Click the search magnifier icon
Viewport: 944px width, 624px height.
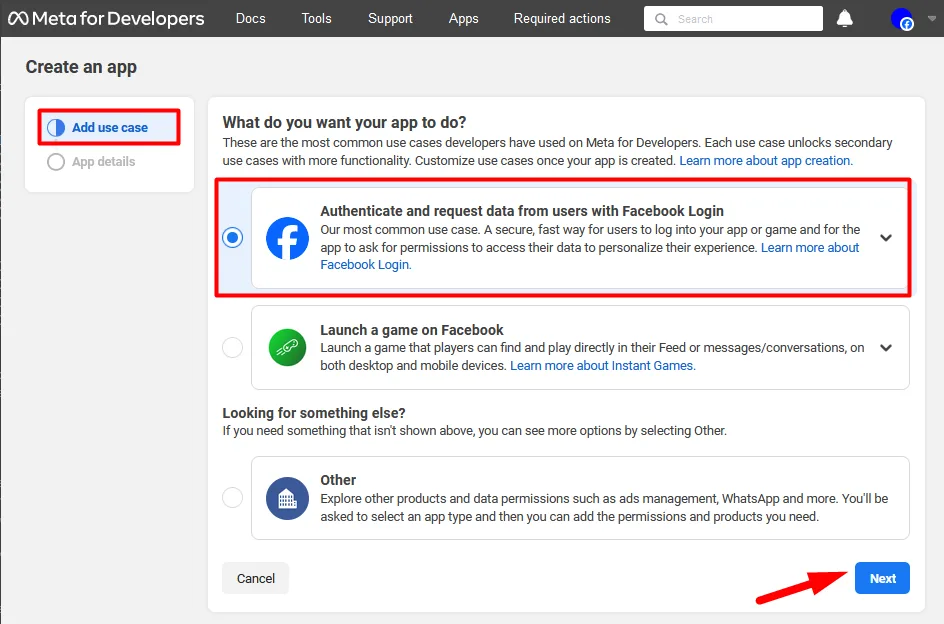(x=661, y=18)
